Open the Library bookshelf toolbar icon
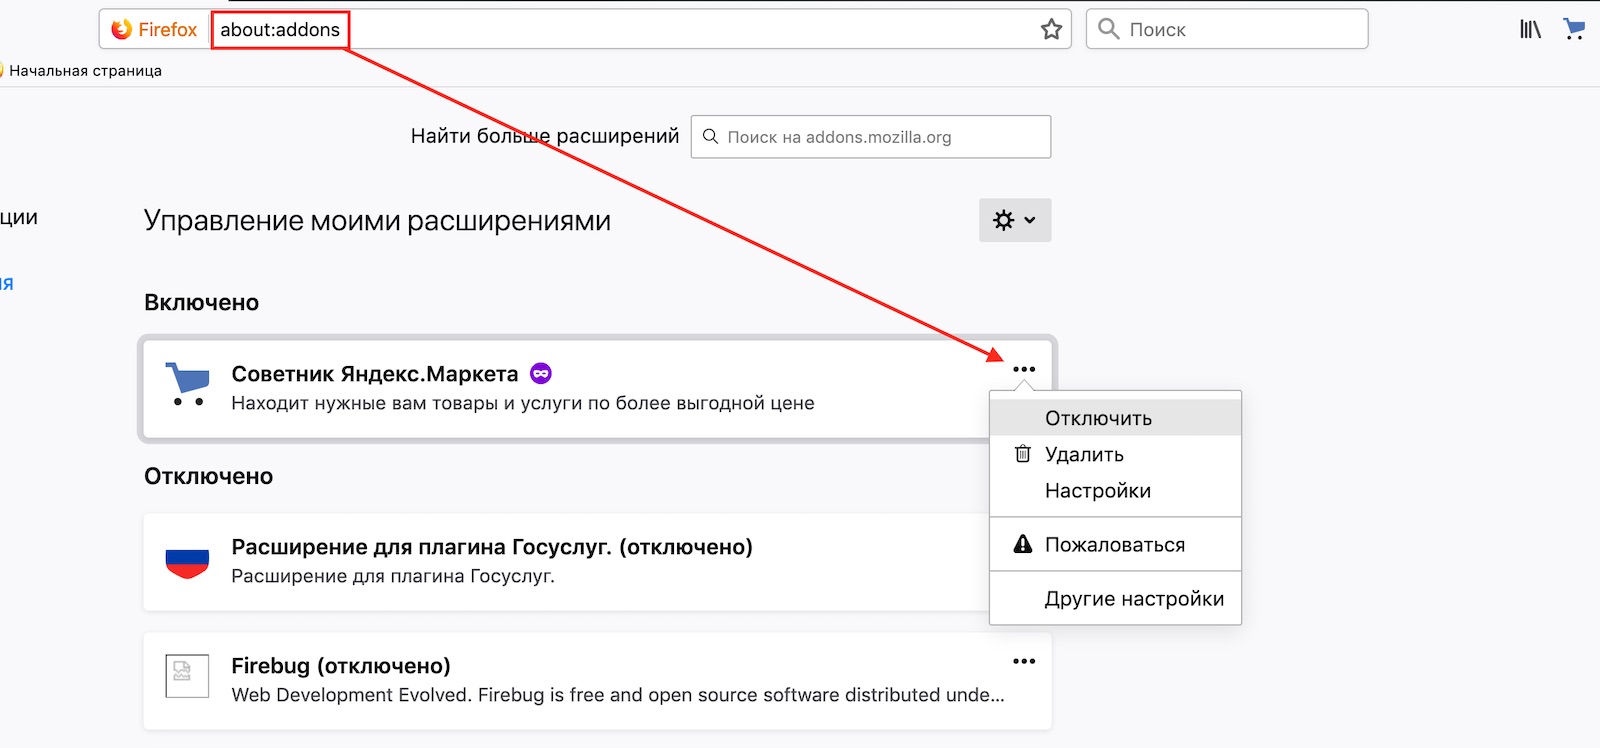This screenshot has height=748, width=1600. tap(1530, 30)
